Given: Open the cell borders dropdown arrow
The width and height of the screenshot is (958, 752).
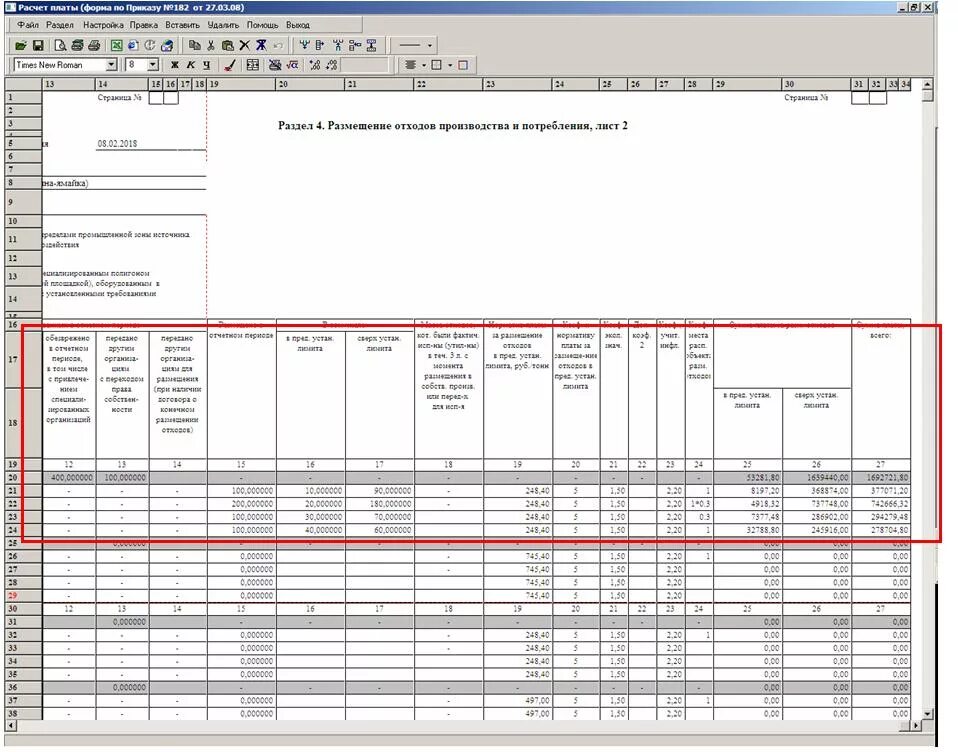Looking at the screenshot, I should pyautogui.click(x=450, y=65).
